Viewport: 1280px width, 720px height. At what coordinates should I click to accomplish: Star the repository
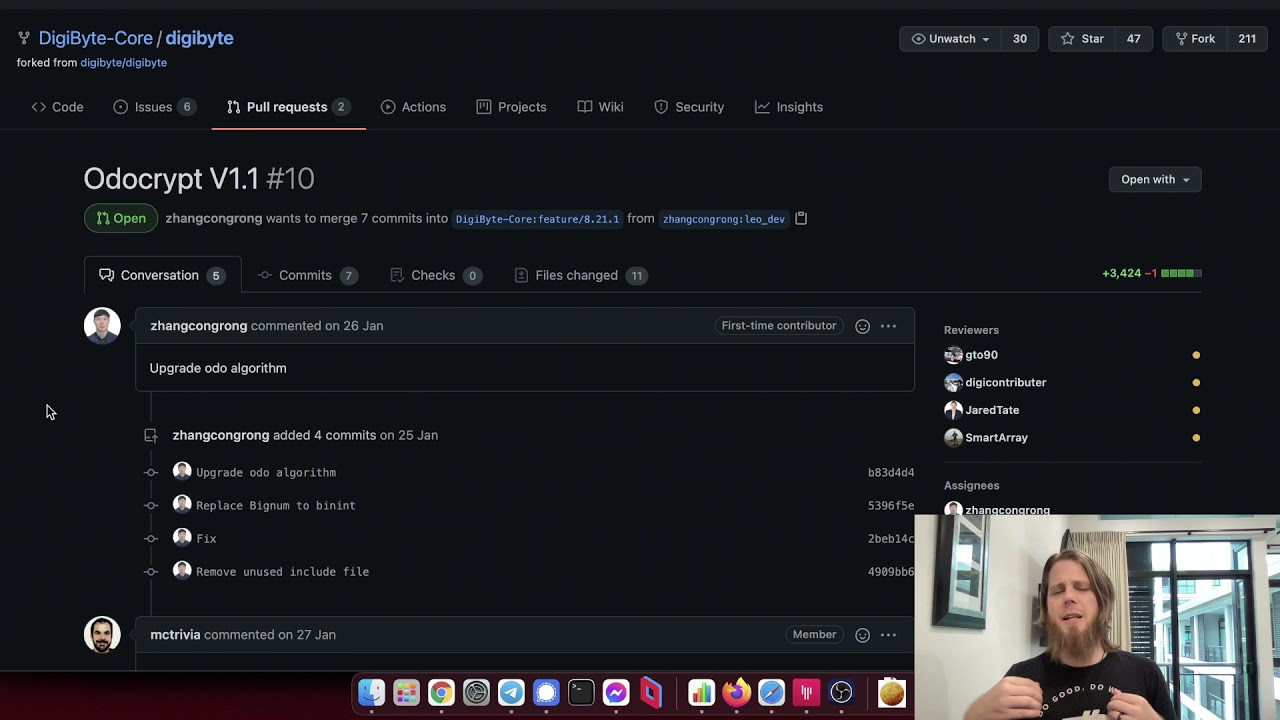(x=1082, y=39)
